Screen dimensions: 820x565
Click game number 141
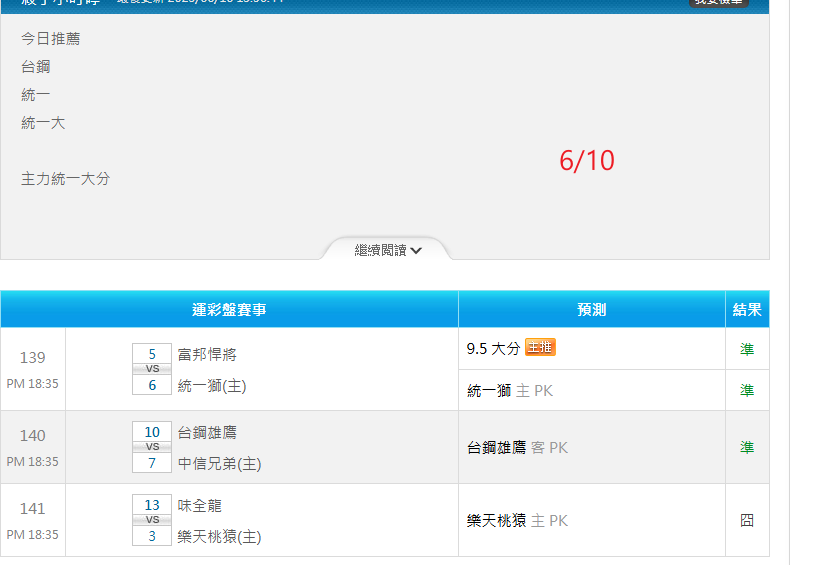tap(32, 508)
